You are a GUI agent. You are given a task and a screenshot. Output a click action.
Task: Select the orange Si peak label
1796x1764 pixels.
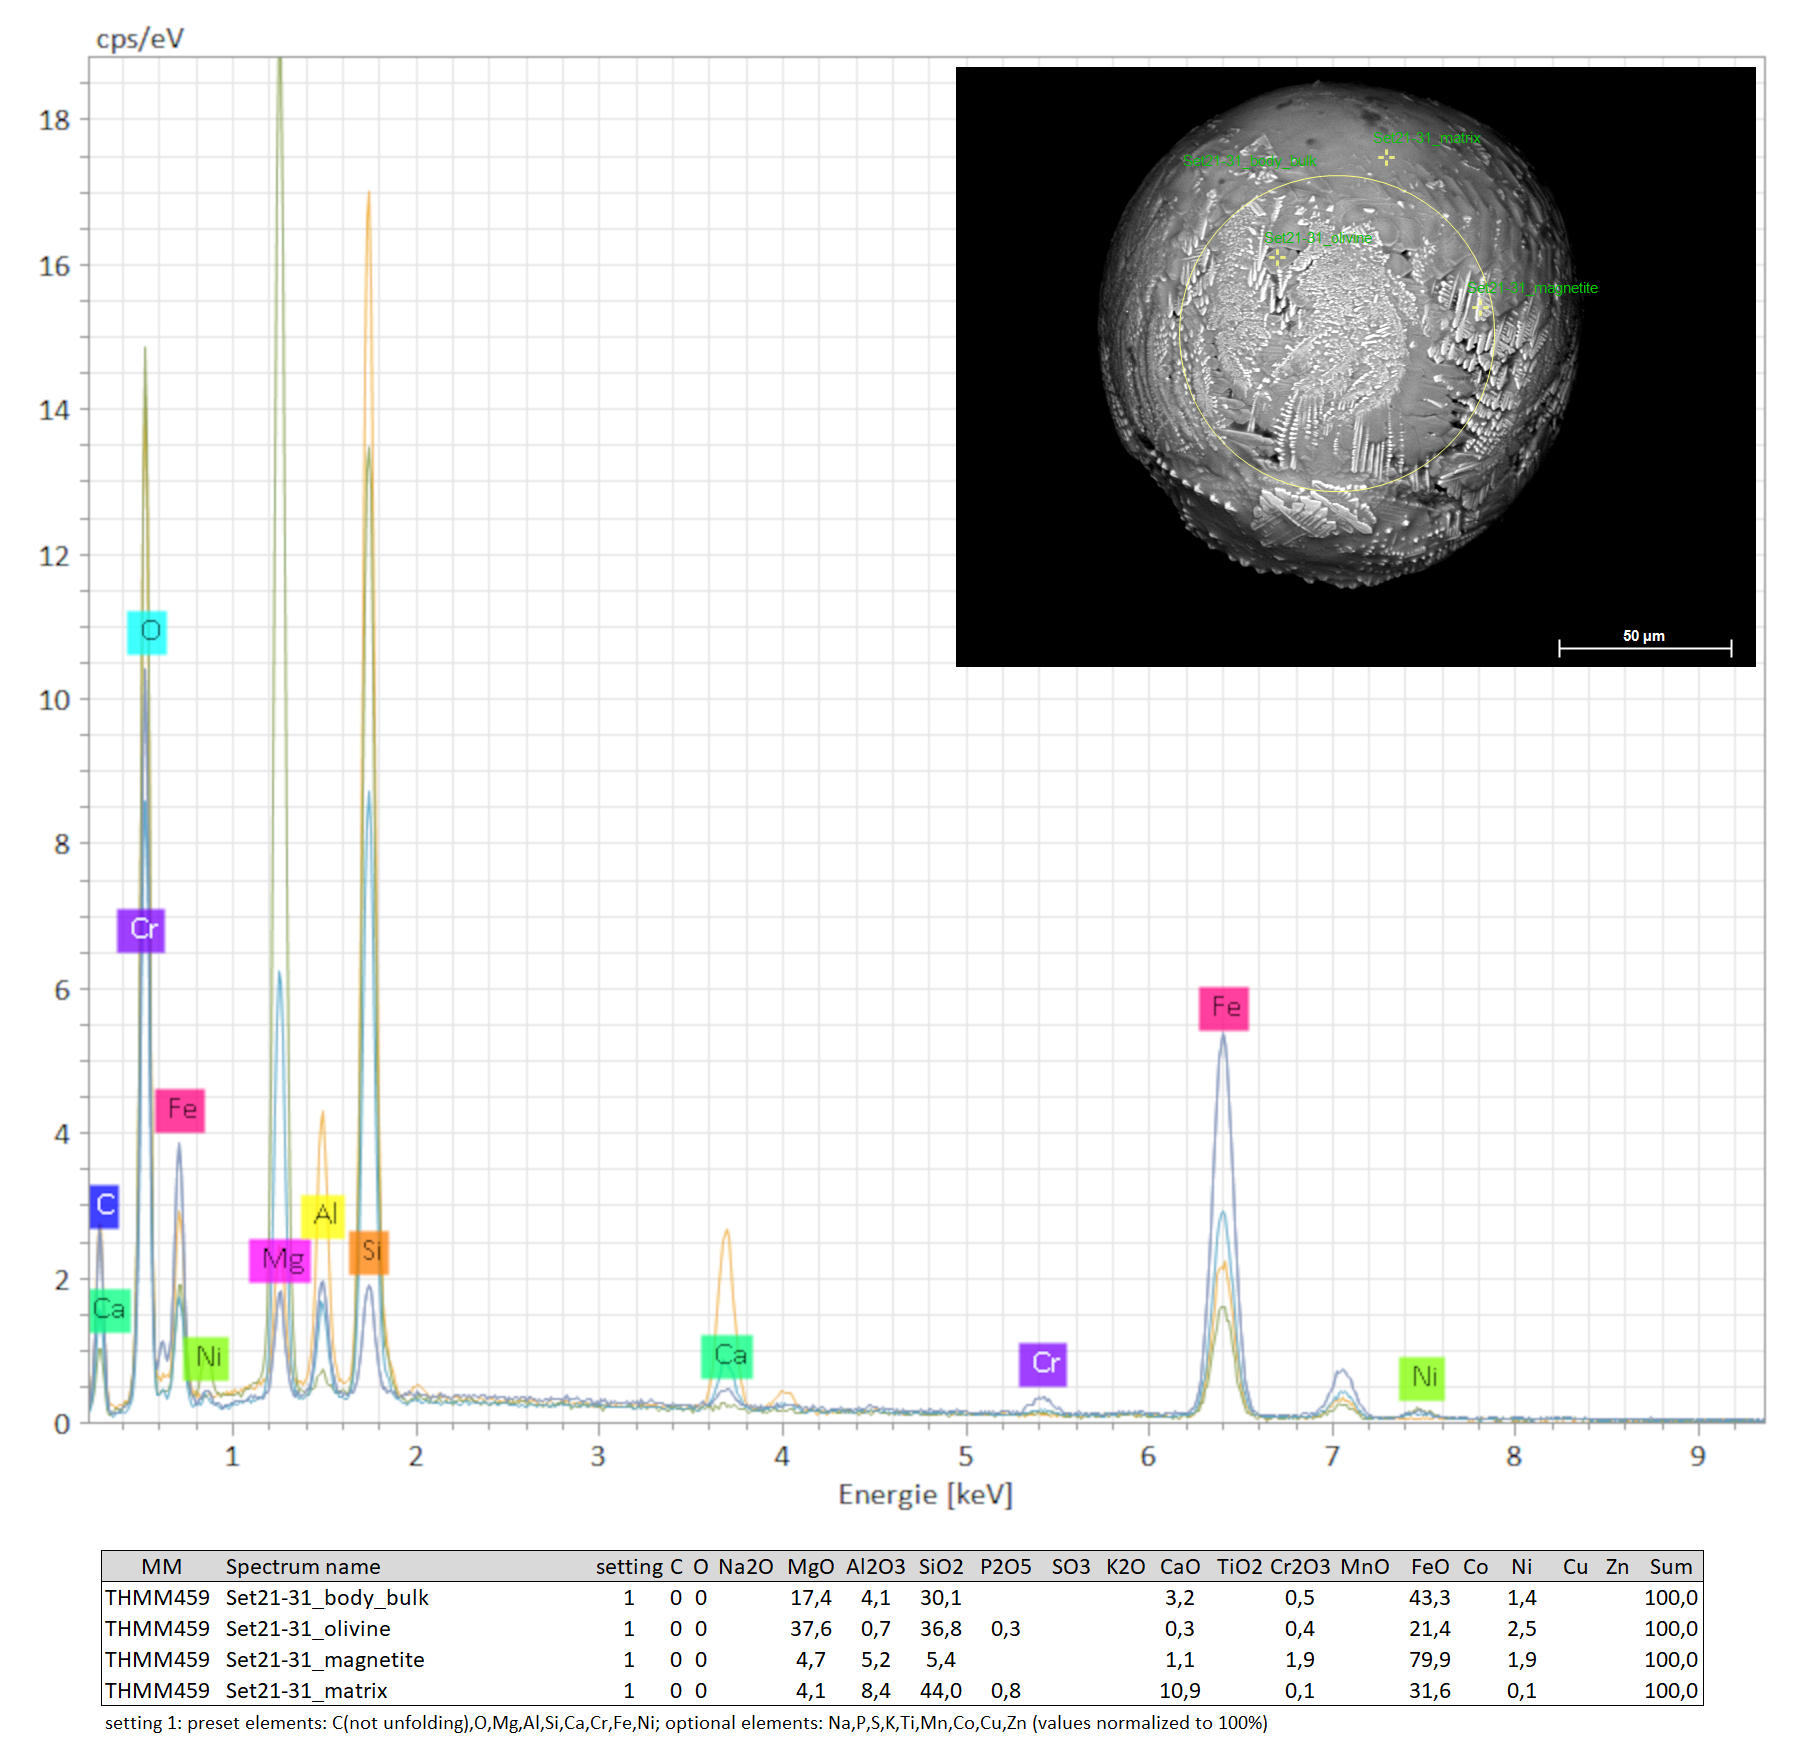click(369, 1252)
